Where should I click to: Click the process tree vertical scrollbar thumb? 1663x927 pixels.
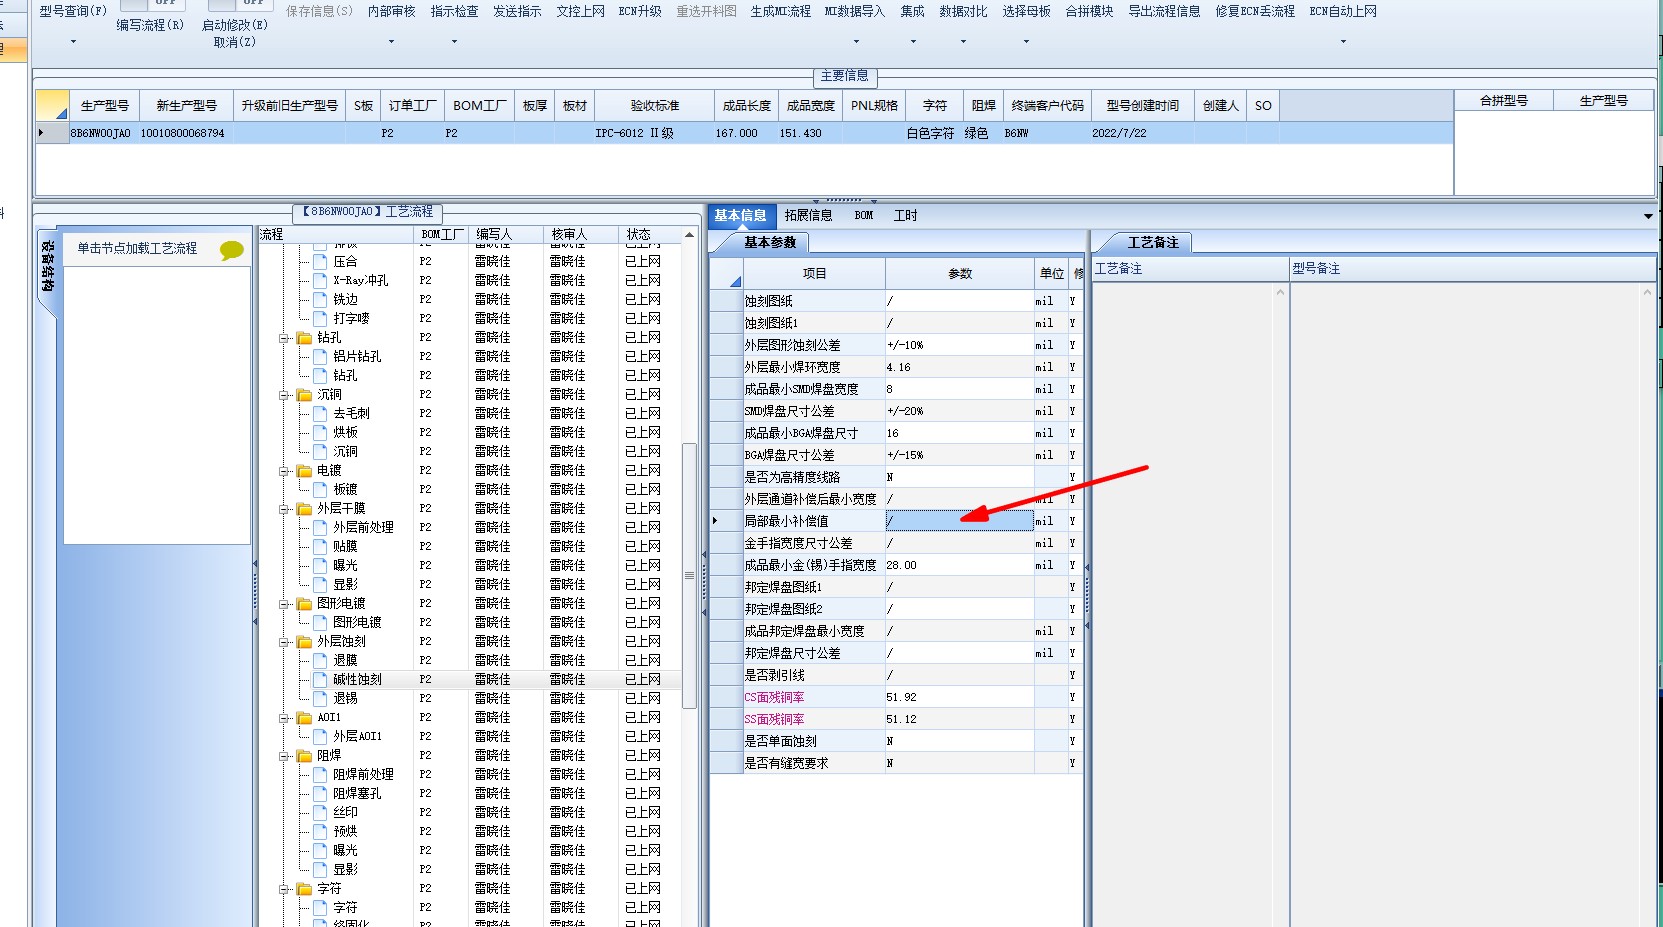tap(689, 575)
